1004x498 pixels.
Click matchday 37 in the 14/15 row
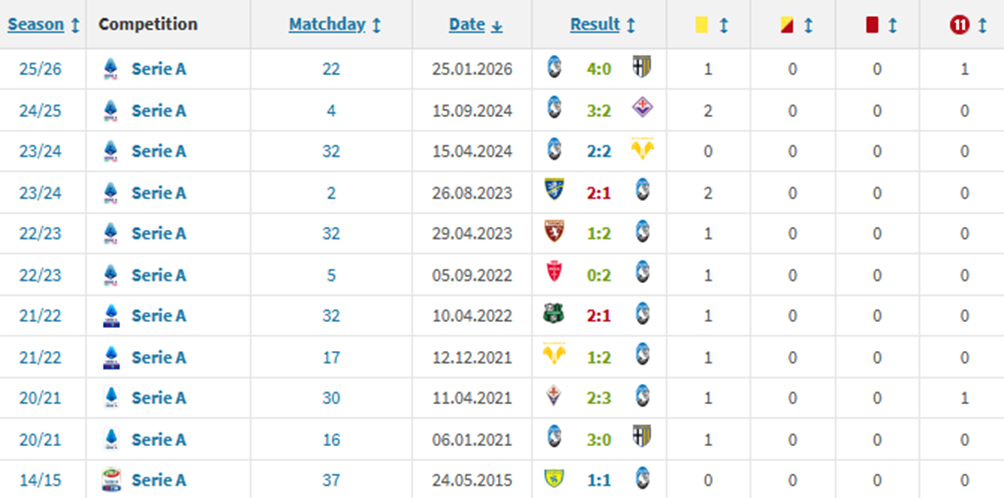[x=331, y=480]
